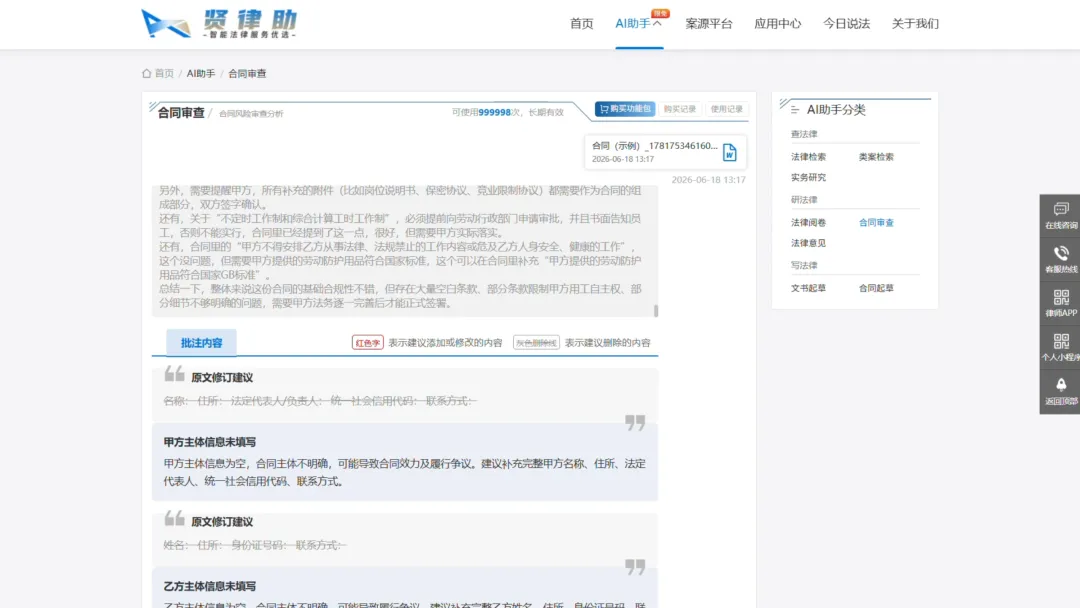Open 今日说法 in top navigation
The width and height of the screenshot is (1080, 608).
[x=847, y=23]
